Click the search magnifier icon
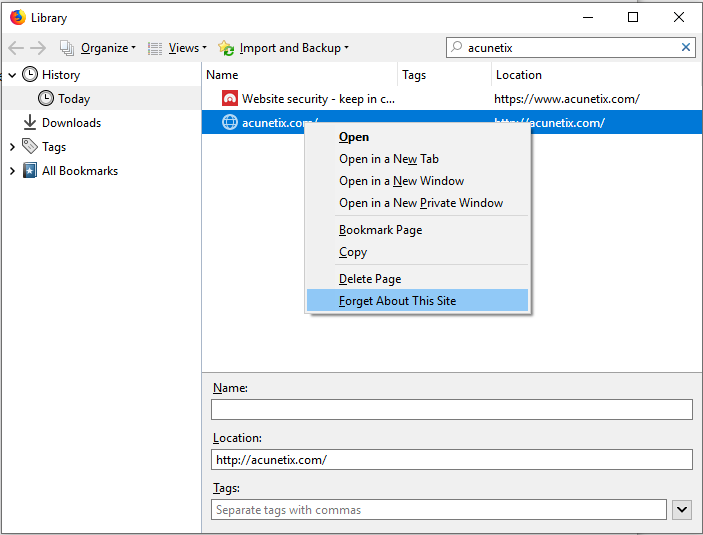The height and width of the screenshot is (535, 703). 456,47
